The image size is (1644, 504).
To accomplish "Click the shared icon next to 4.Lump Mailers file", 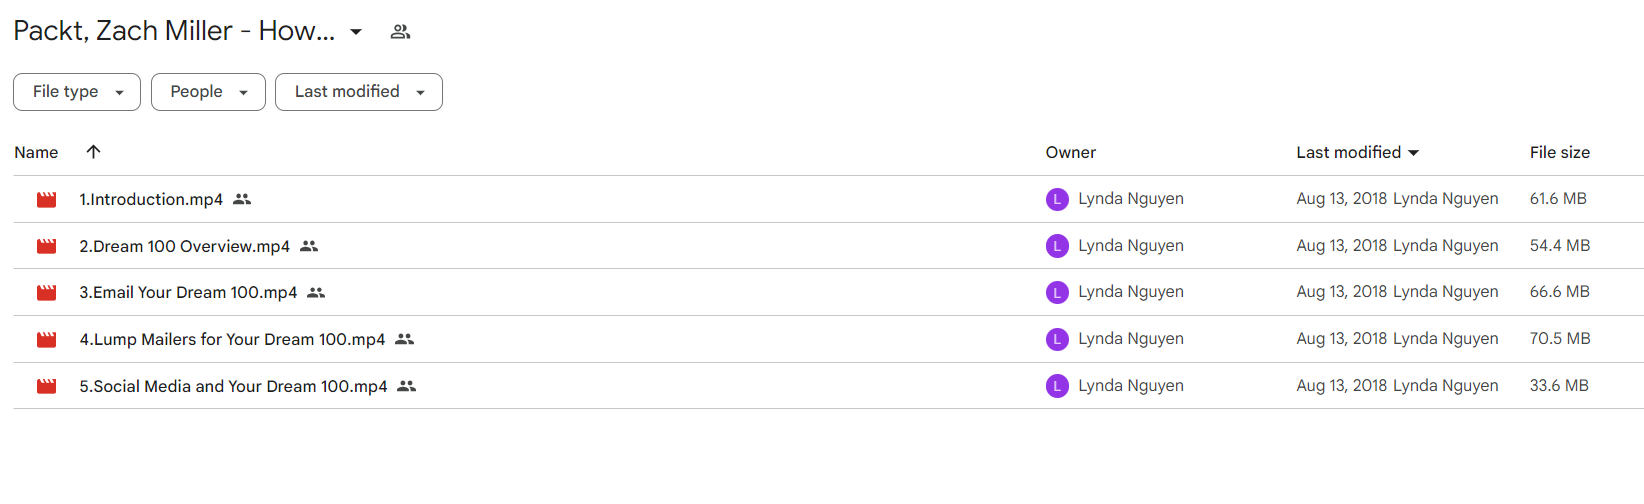I will 404,339.
